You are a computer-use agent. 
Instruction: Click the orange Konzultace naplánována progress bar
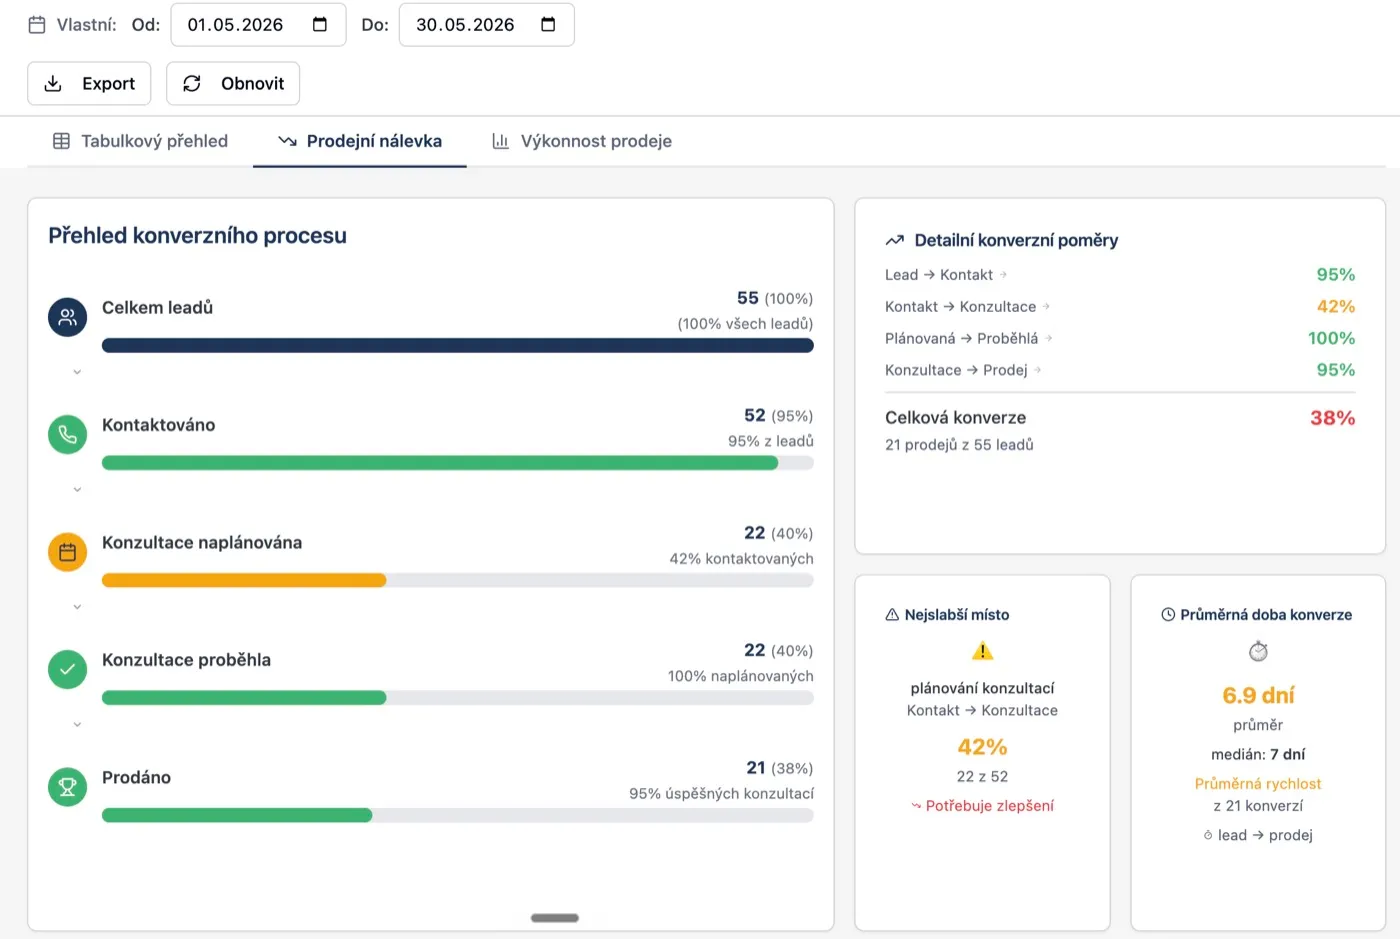[x=244, y=581]
